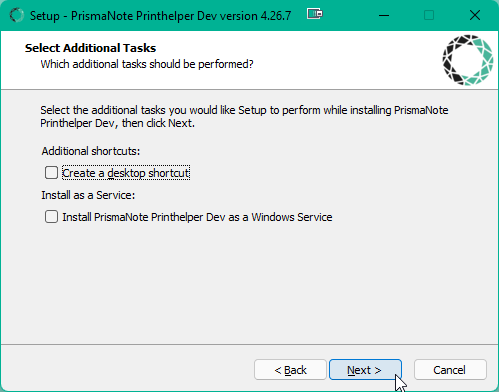Cancel the setup wizard
Viewport: 499px width, 392px height.
(x=450, y=370)
